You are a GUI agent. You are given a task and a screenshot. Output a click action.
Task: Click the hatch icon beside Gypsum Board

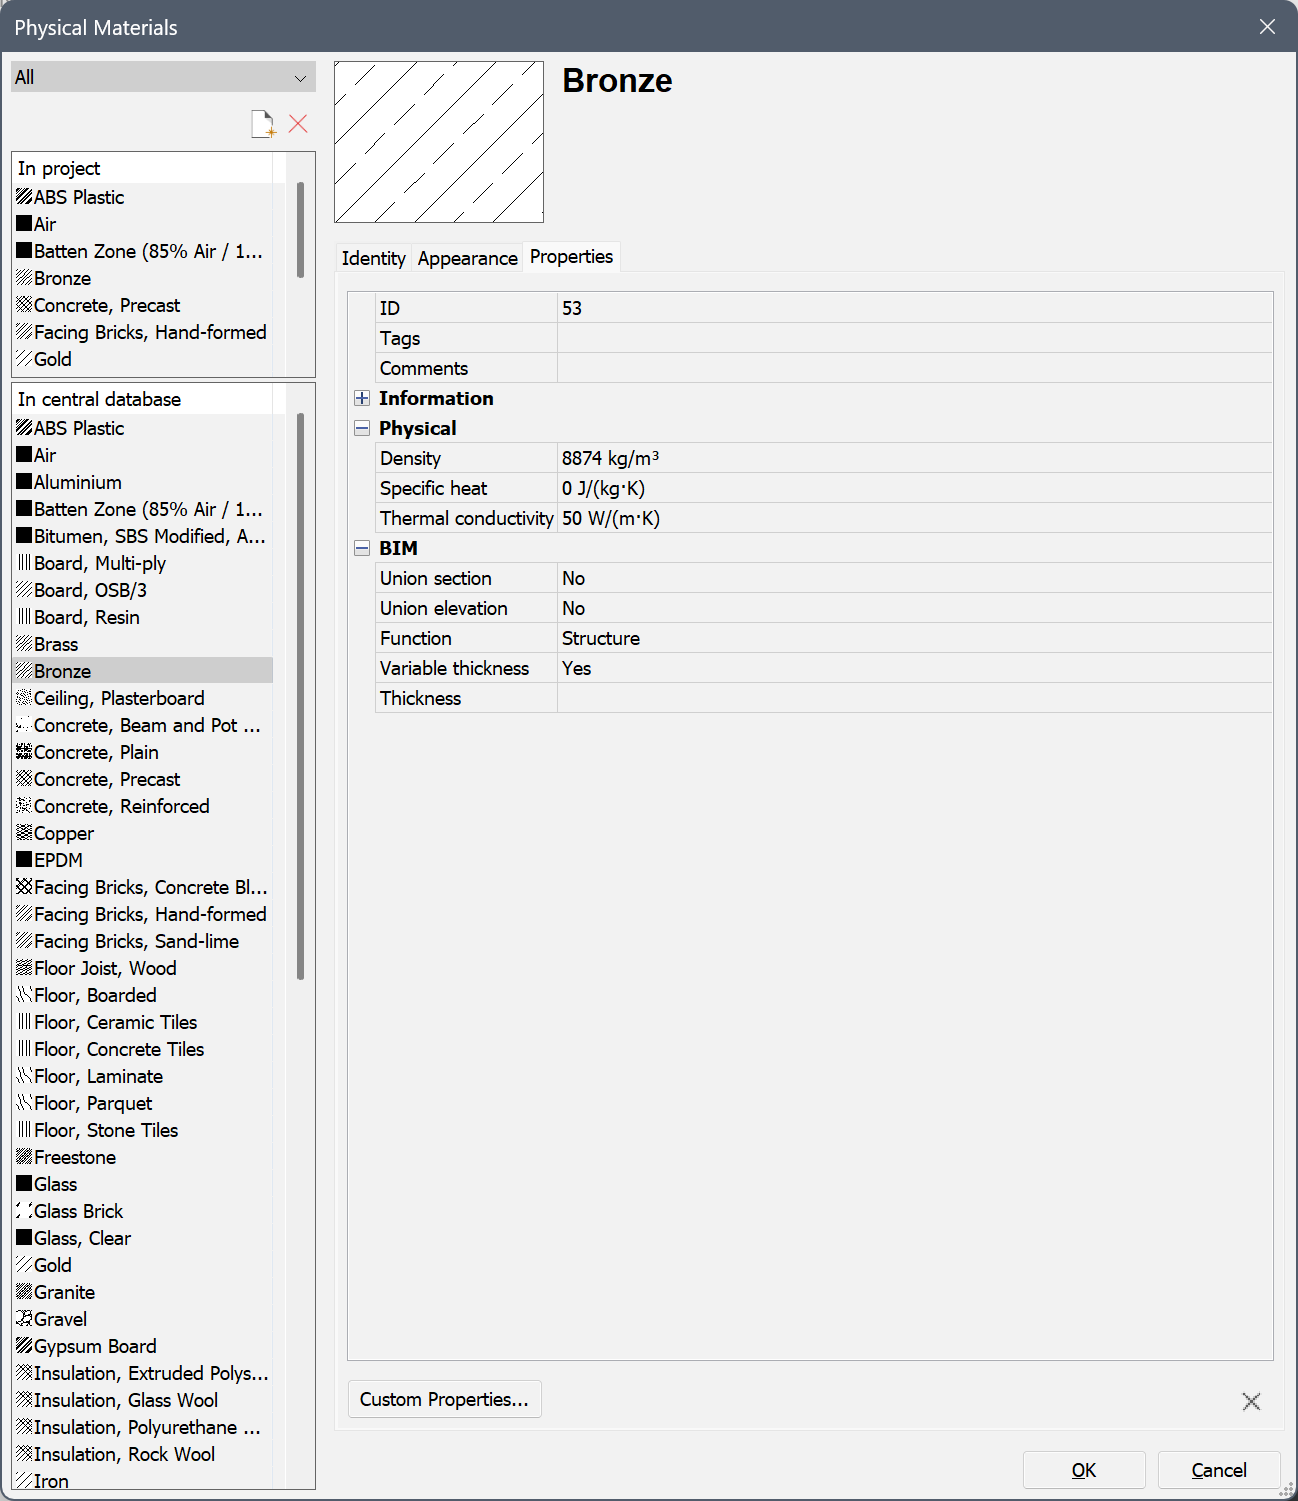pyautogui.click(x=24, y=1346)
